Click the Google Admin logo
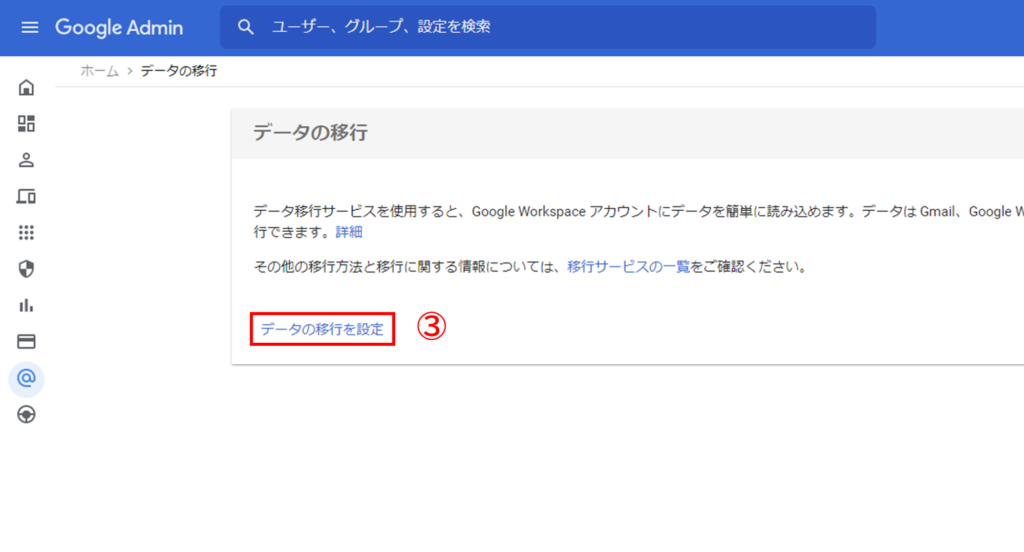 coord(119,27)
